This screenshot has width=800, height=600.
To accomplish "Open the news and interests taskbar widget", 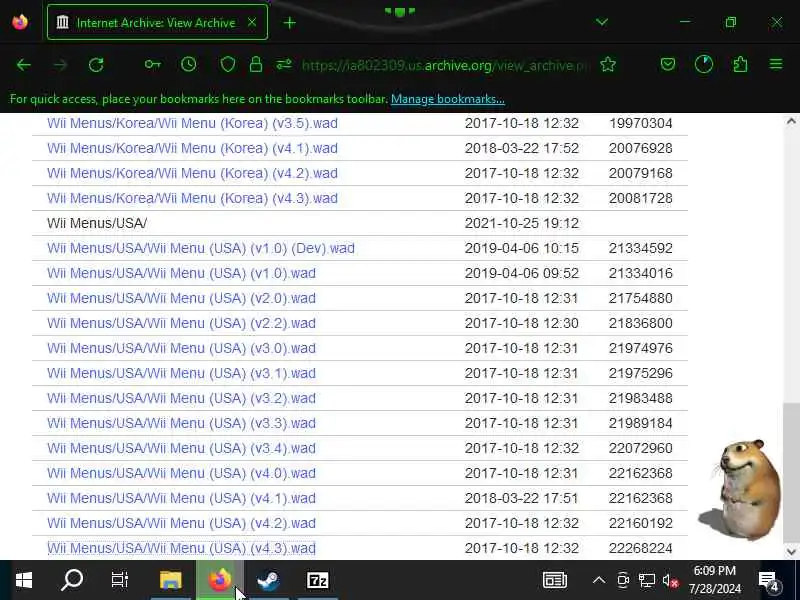I will (555, 580).
